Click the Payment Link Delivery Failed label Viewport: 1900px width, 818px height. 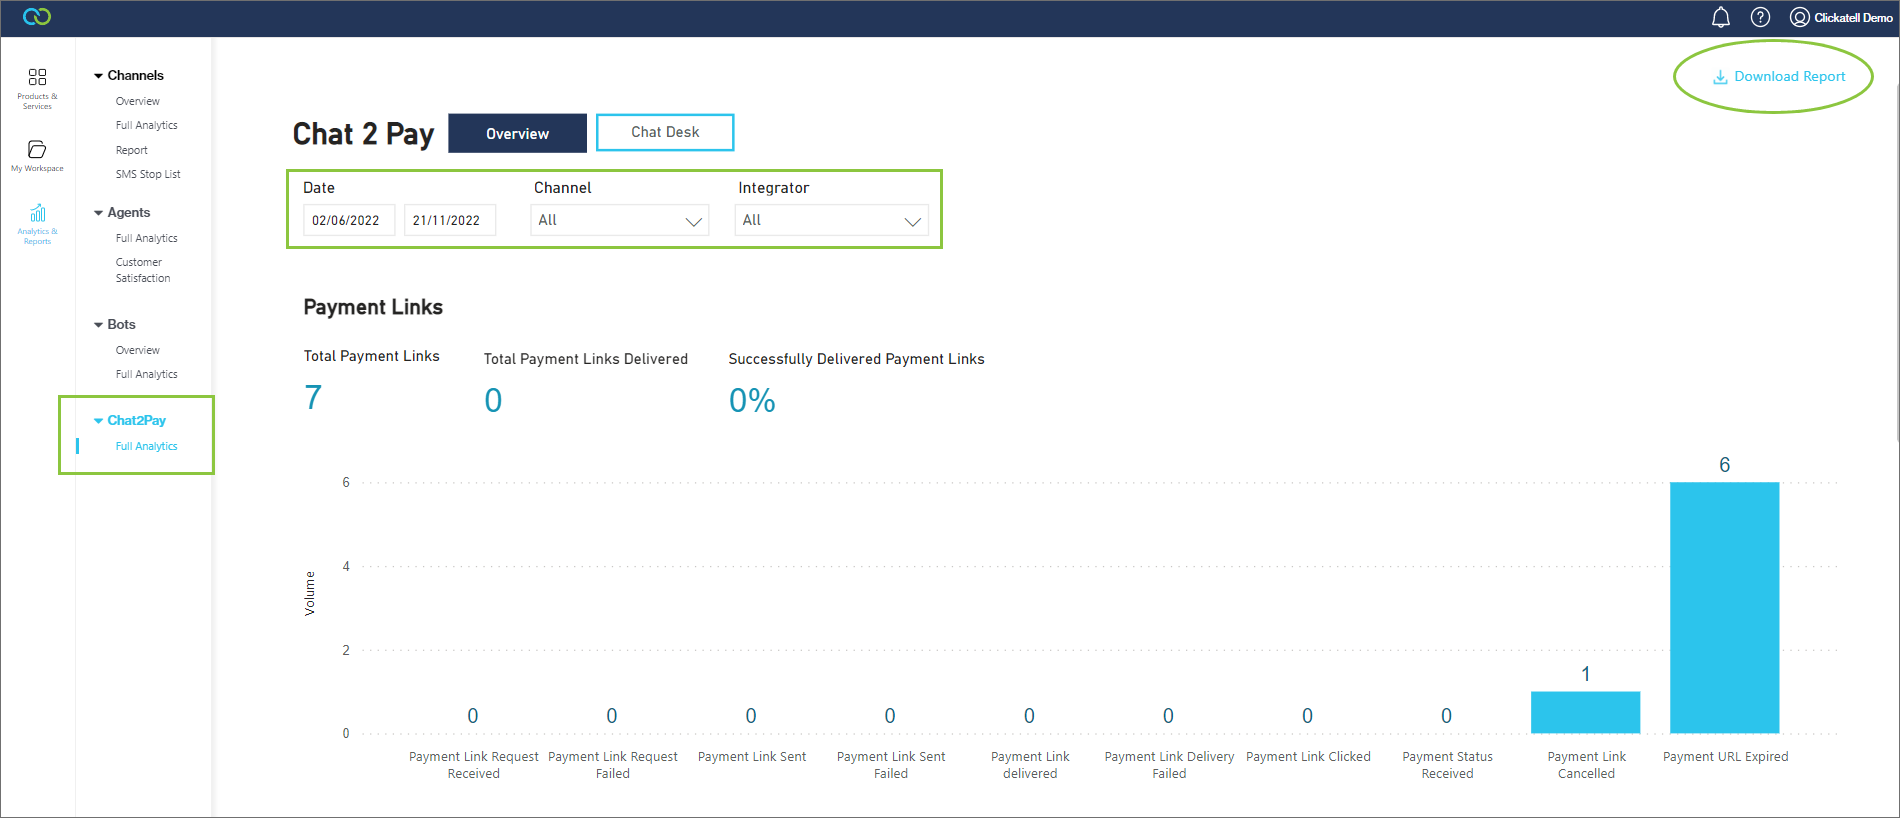click(1169, 765)
